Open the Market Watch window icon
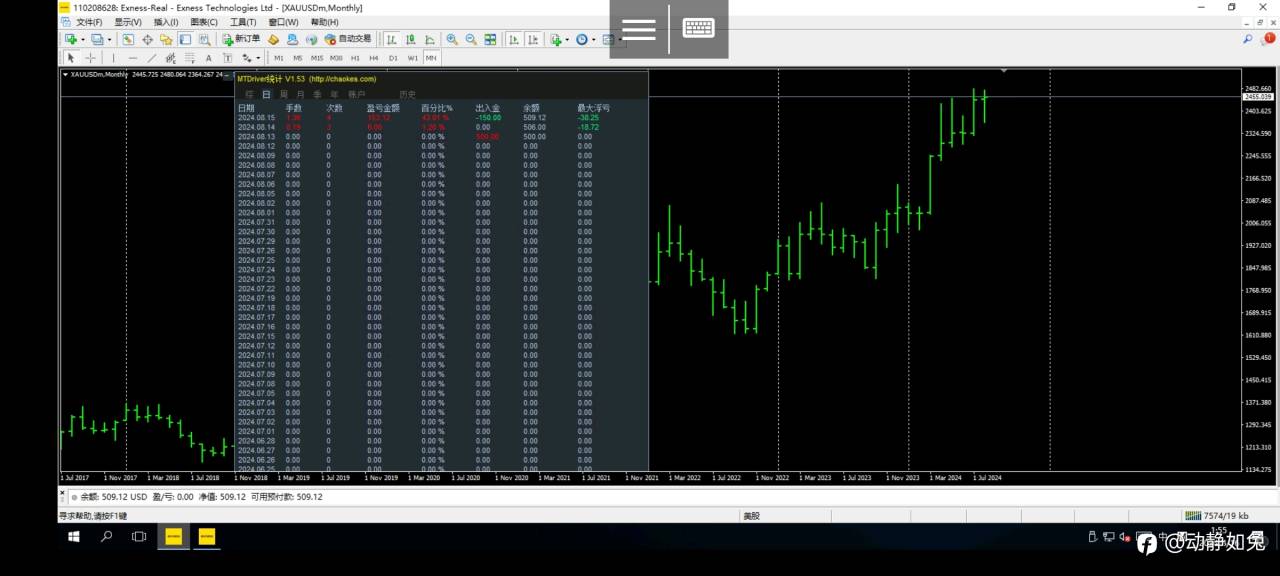This screenshot has width=1280, height=576. 128,39
